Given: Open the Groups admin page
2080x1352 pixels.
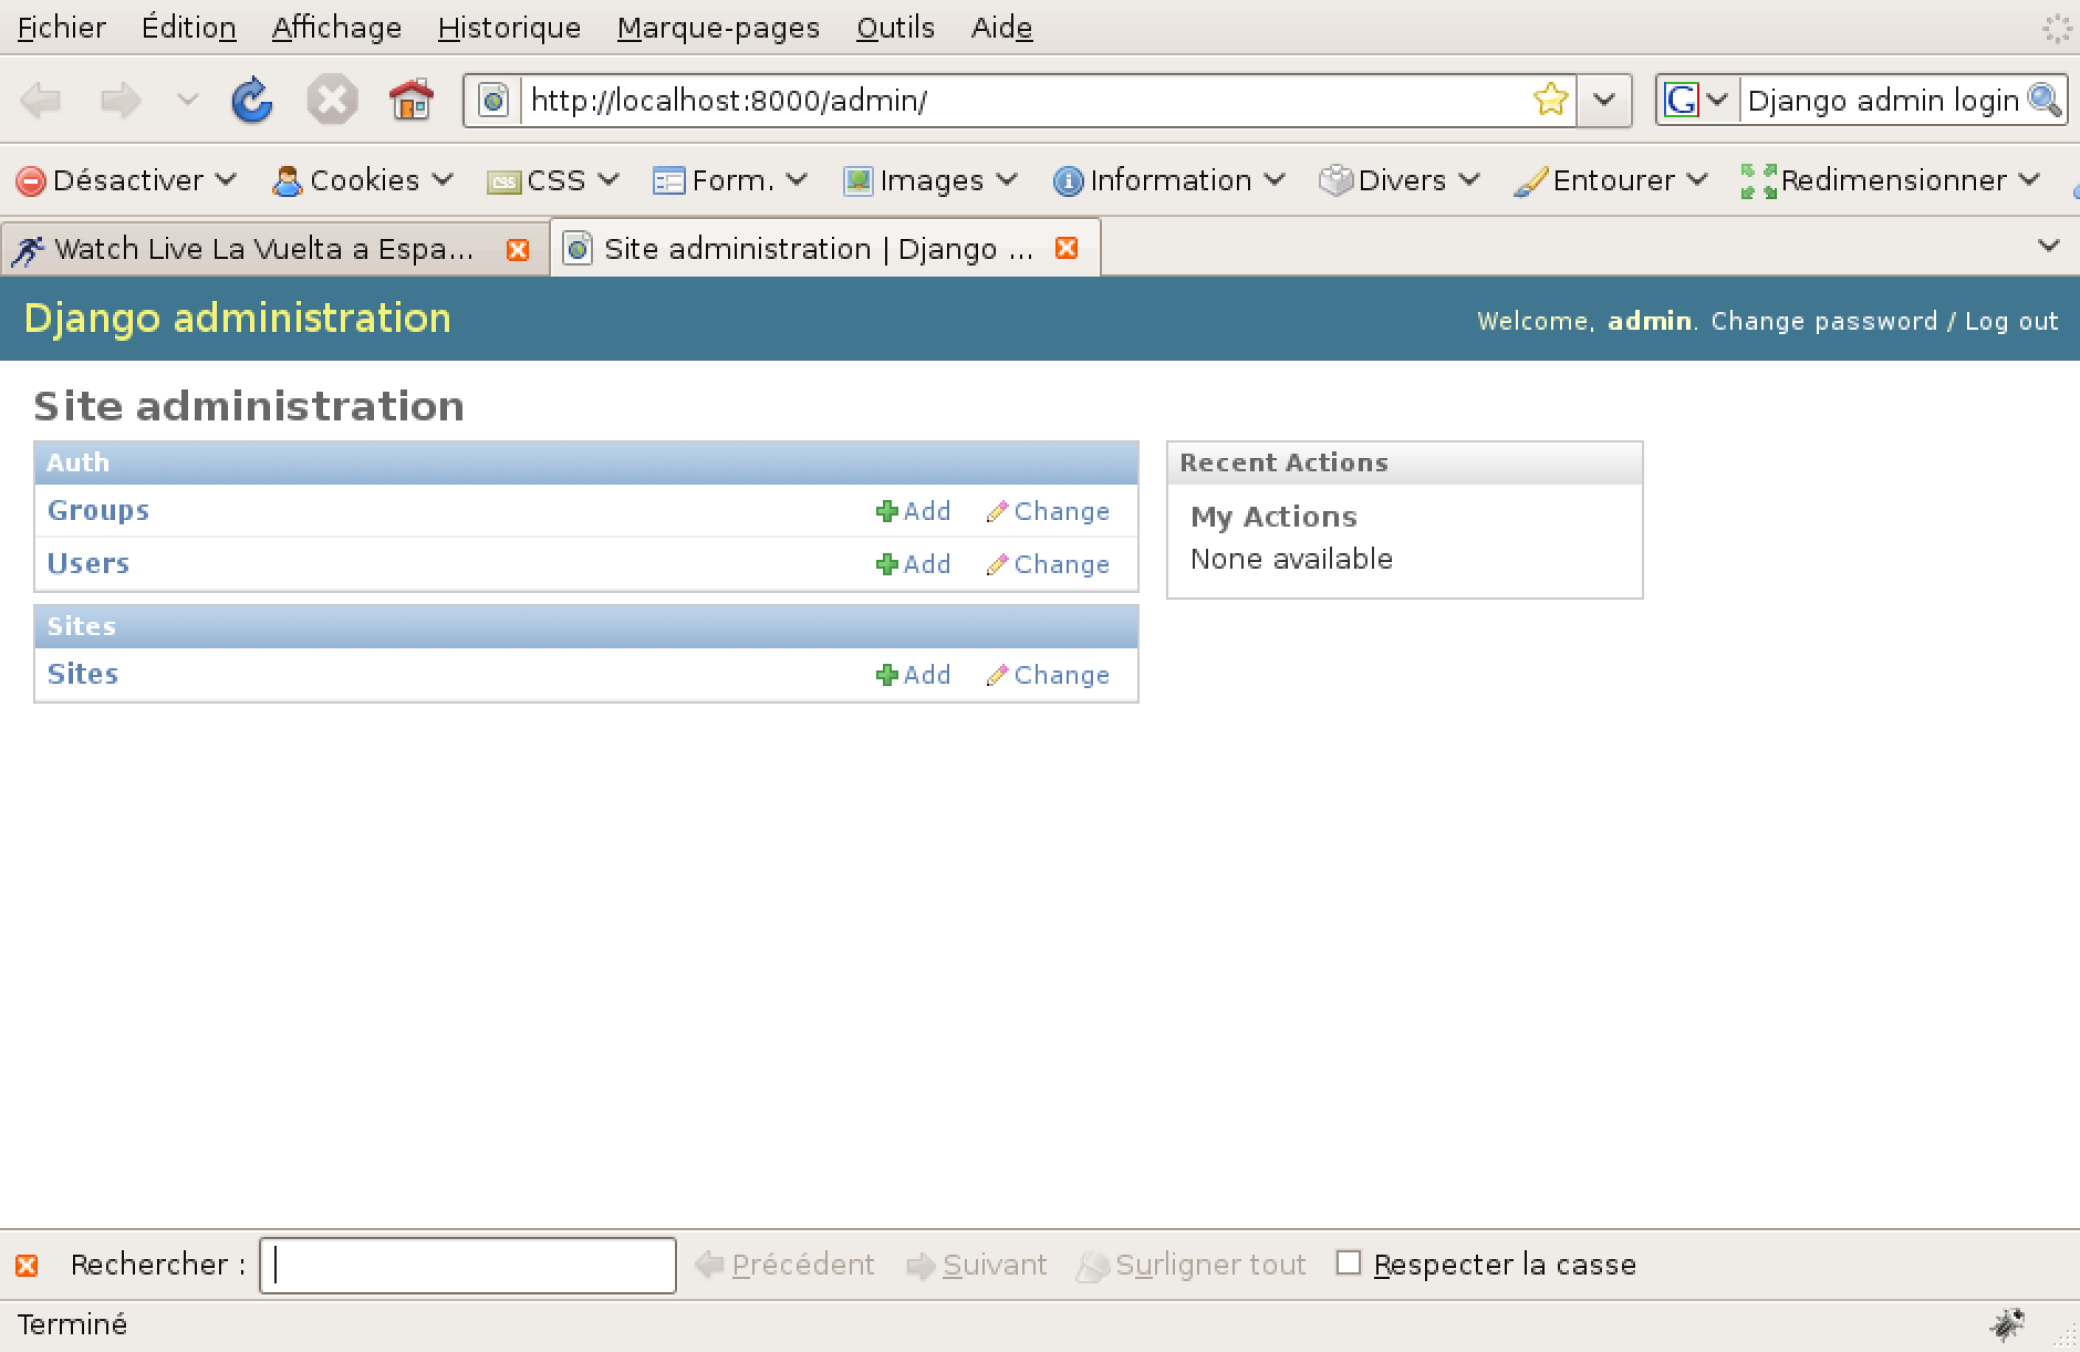Looking at the screenshot, I should point(97,510).
